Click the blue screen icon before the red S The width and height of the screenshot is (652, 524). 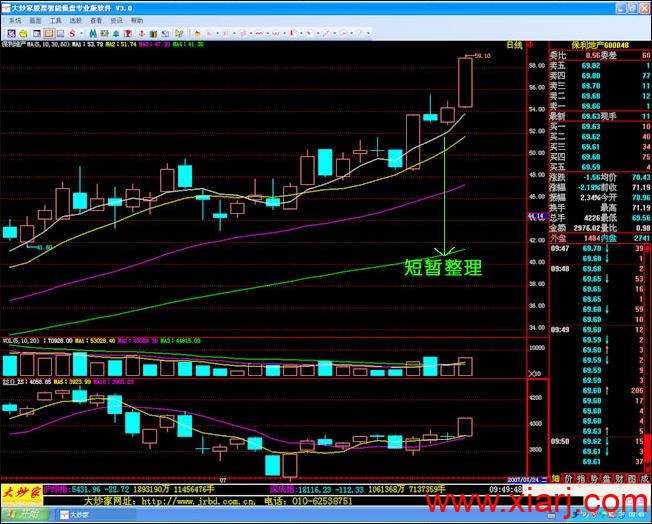pyautogui.click(x=60, y=33)
